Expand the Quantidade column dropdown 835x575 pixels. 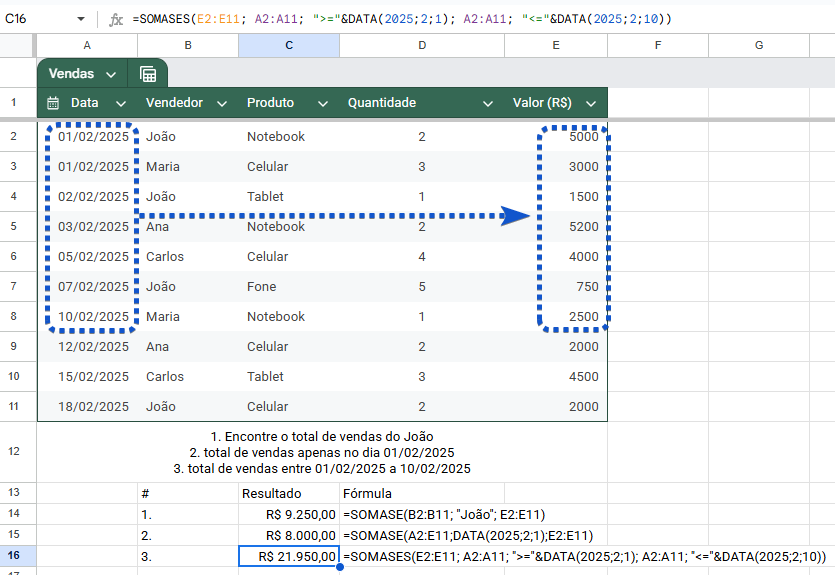point(488,103)
